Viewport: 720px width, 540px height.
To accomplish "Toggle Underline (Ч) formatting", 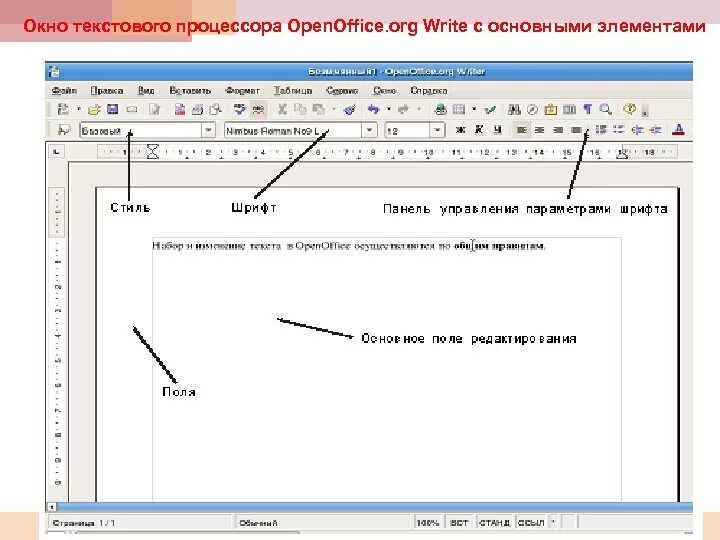I will pyautogui.click(x=497, y=130).
